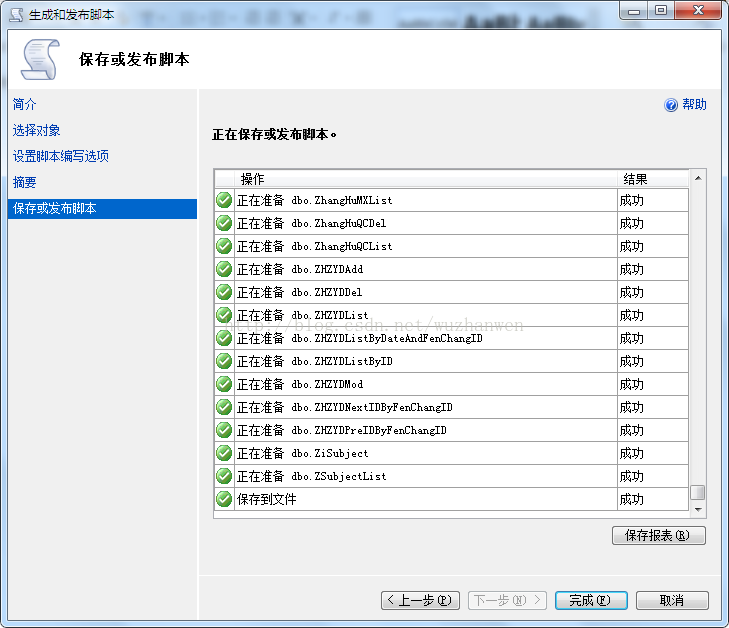This screenshot has height=628, width=729.
Task: Click success icon for dbo.ZhangHuQCList row
Action: click(x=224, y=246)
